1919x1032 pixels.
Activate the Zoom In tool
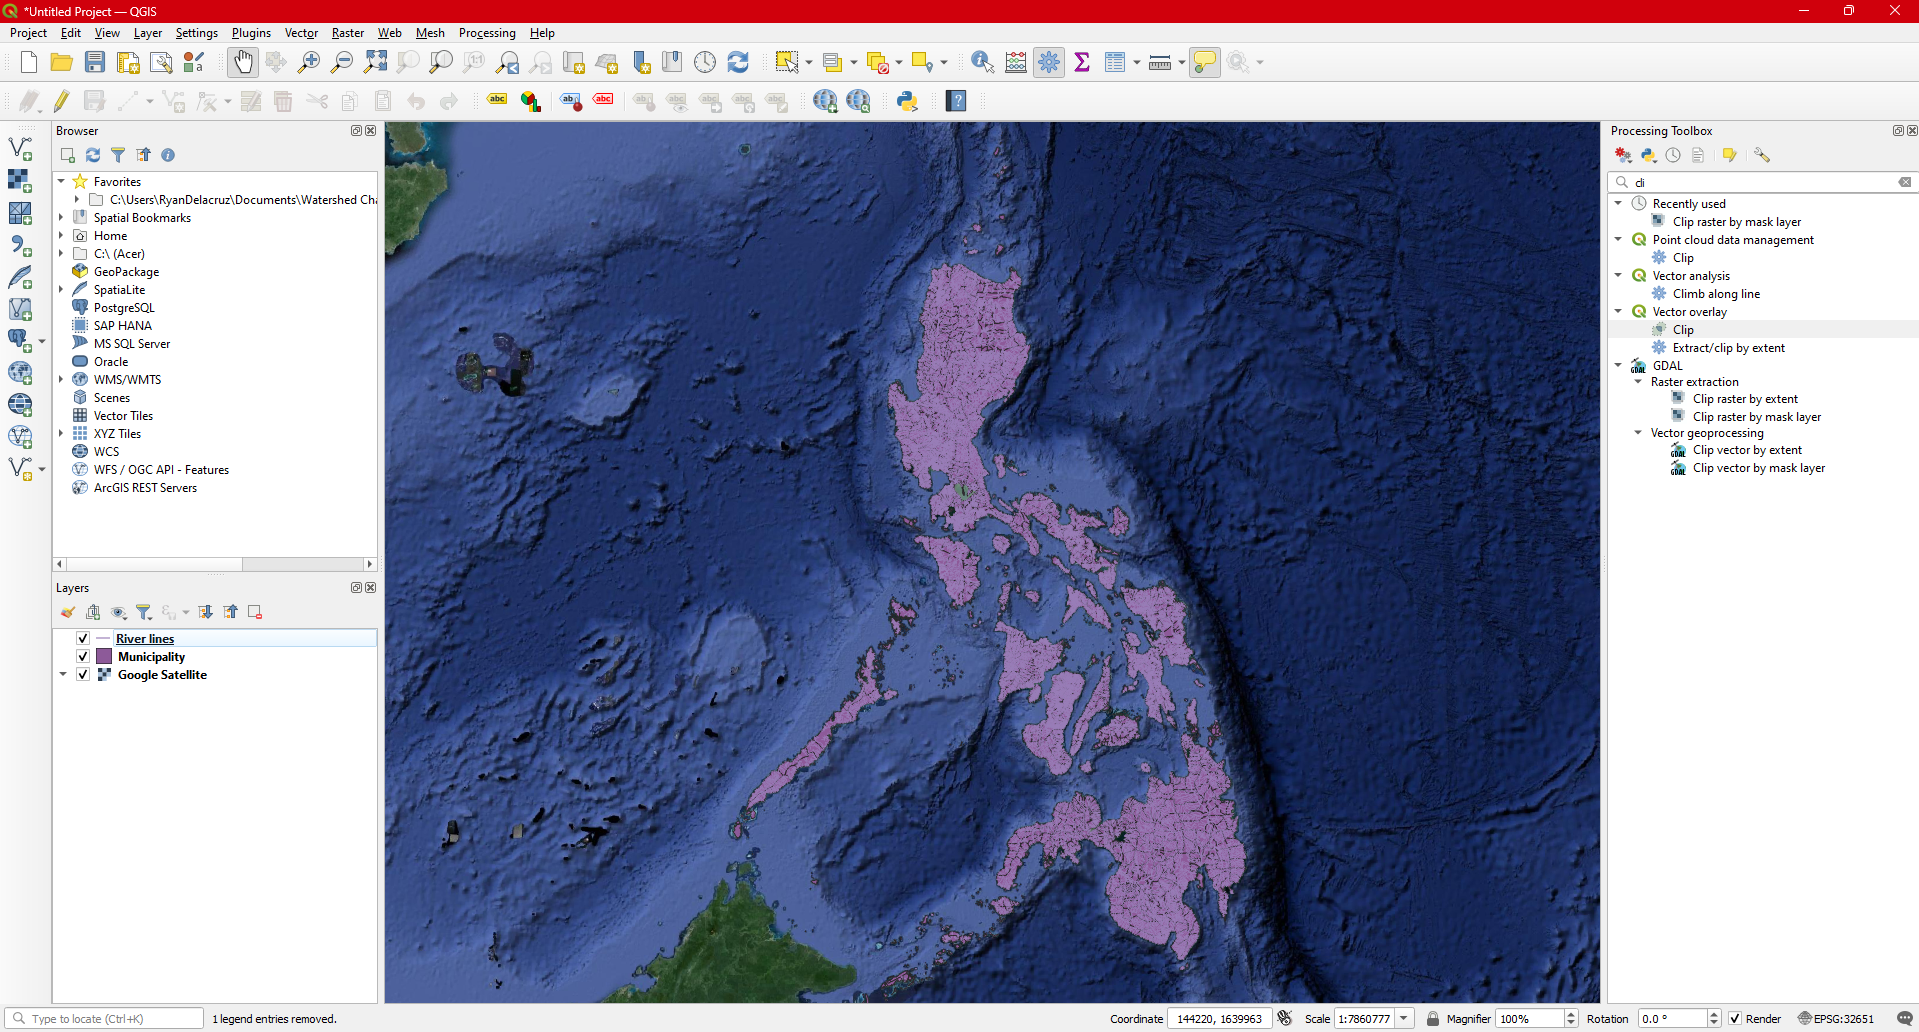(x=309, y=61)
